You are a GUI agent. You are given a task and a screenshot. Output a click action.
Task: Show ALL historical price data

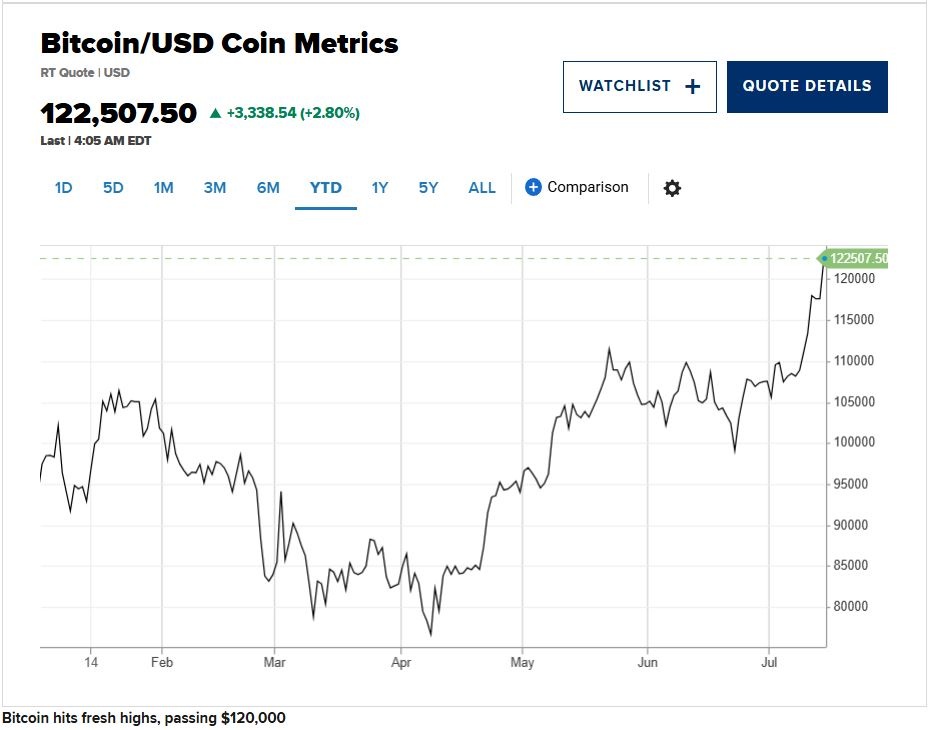pyautogui.click(x=482, y=188)
